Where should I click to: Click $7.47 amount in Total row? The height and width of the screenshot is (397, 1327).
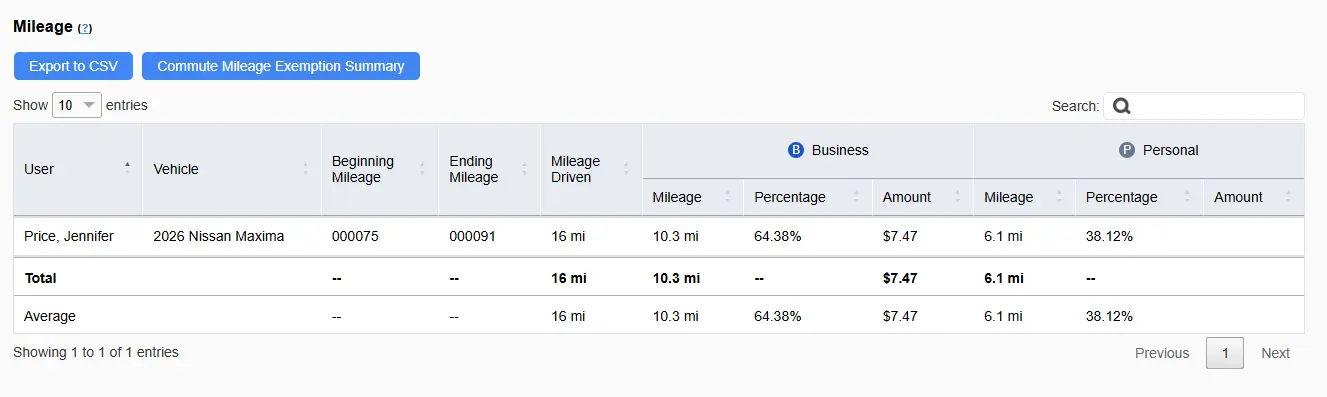[900, 278]
